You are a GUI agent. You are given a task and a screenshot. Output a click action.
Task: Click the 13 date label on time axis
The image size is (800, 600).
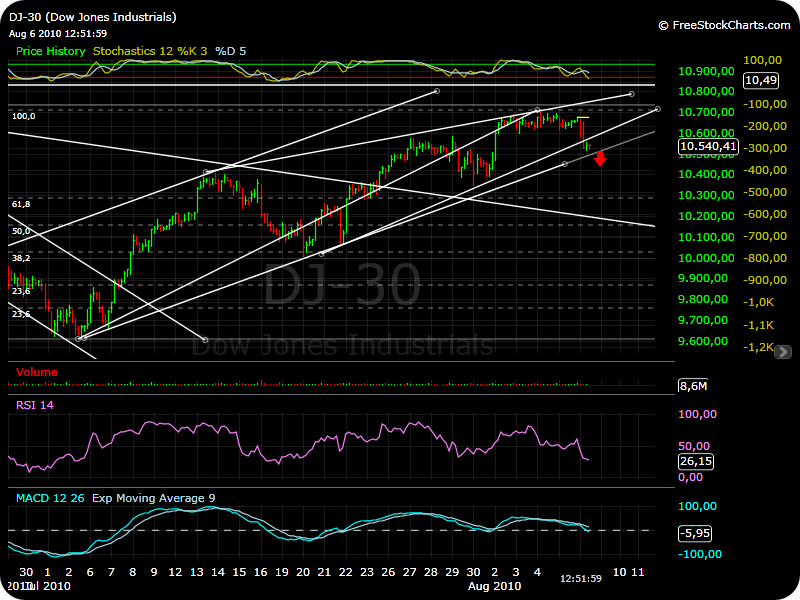(196, 572)
